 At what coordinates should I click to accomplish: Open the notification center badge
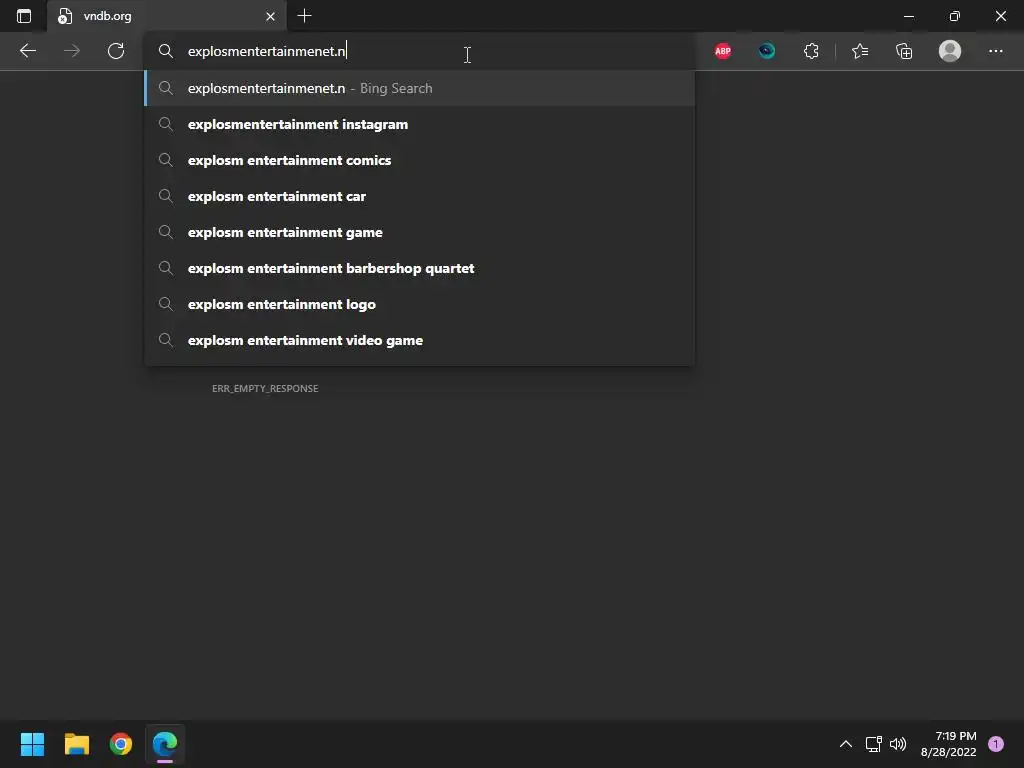996,744
